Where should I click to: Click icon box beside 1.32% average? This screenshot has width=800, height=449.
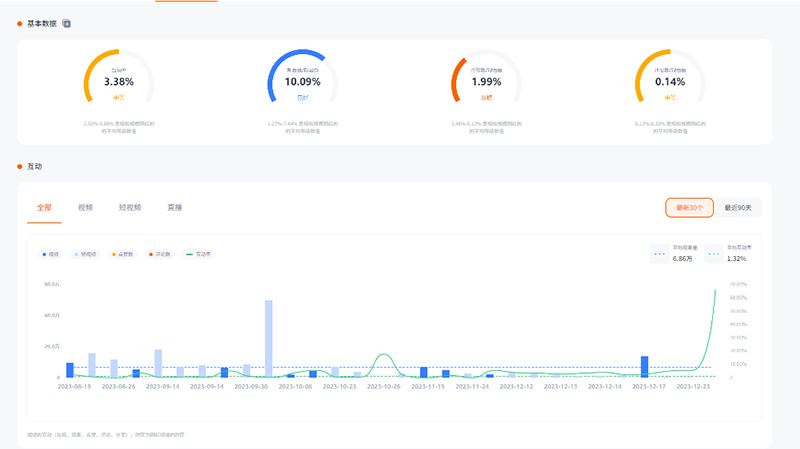(x=714, y=254)
